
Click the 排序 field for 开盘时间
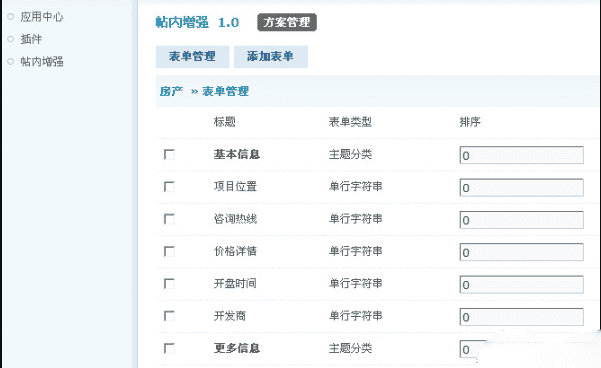point(522,284)
